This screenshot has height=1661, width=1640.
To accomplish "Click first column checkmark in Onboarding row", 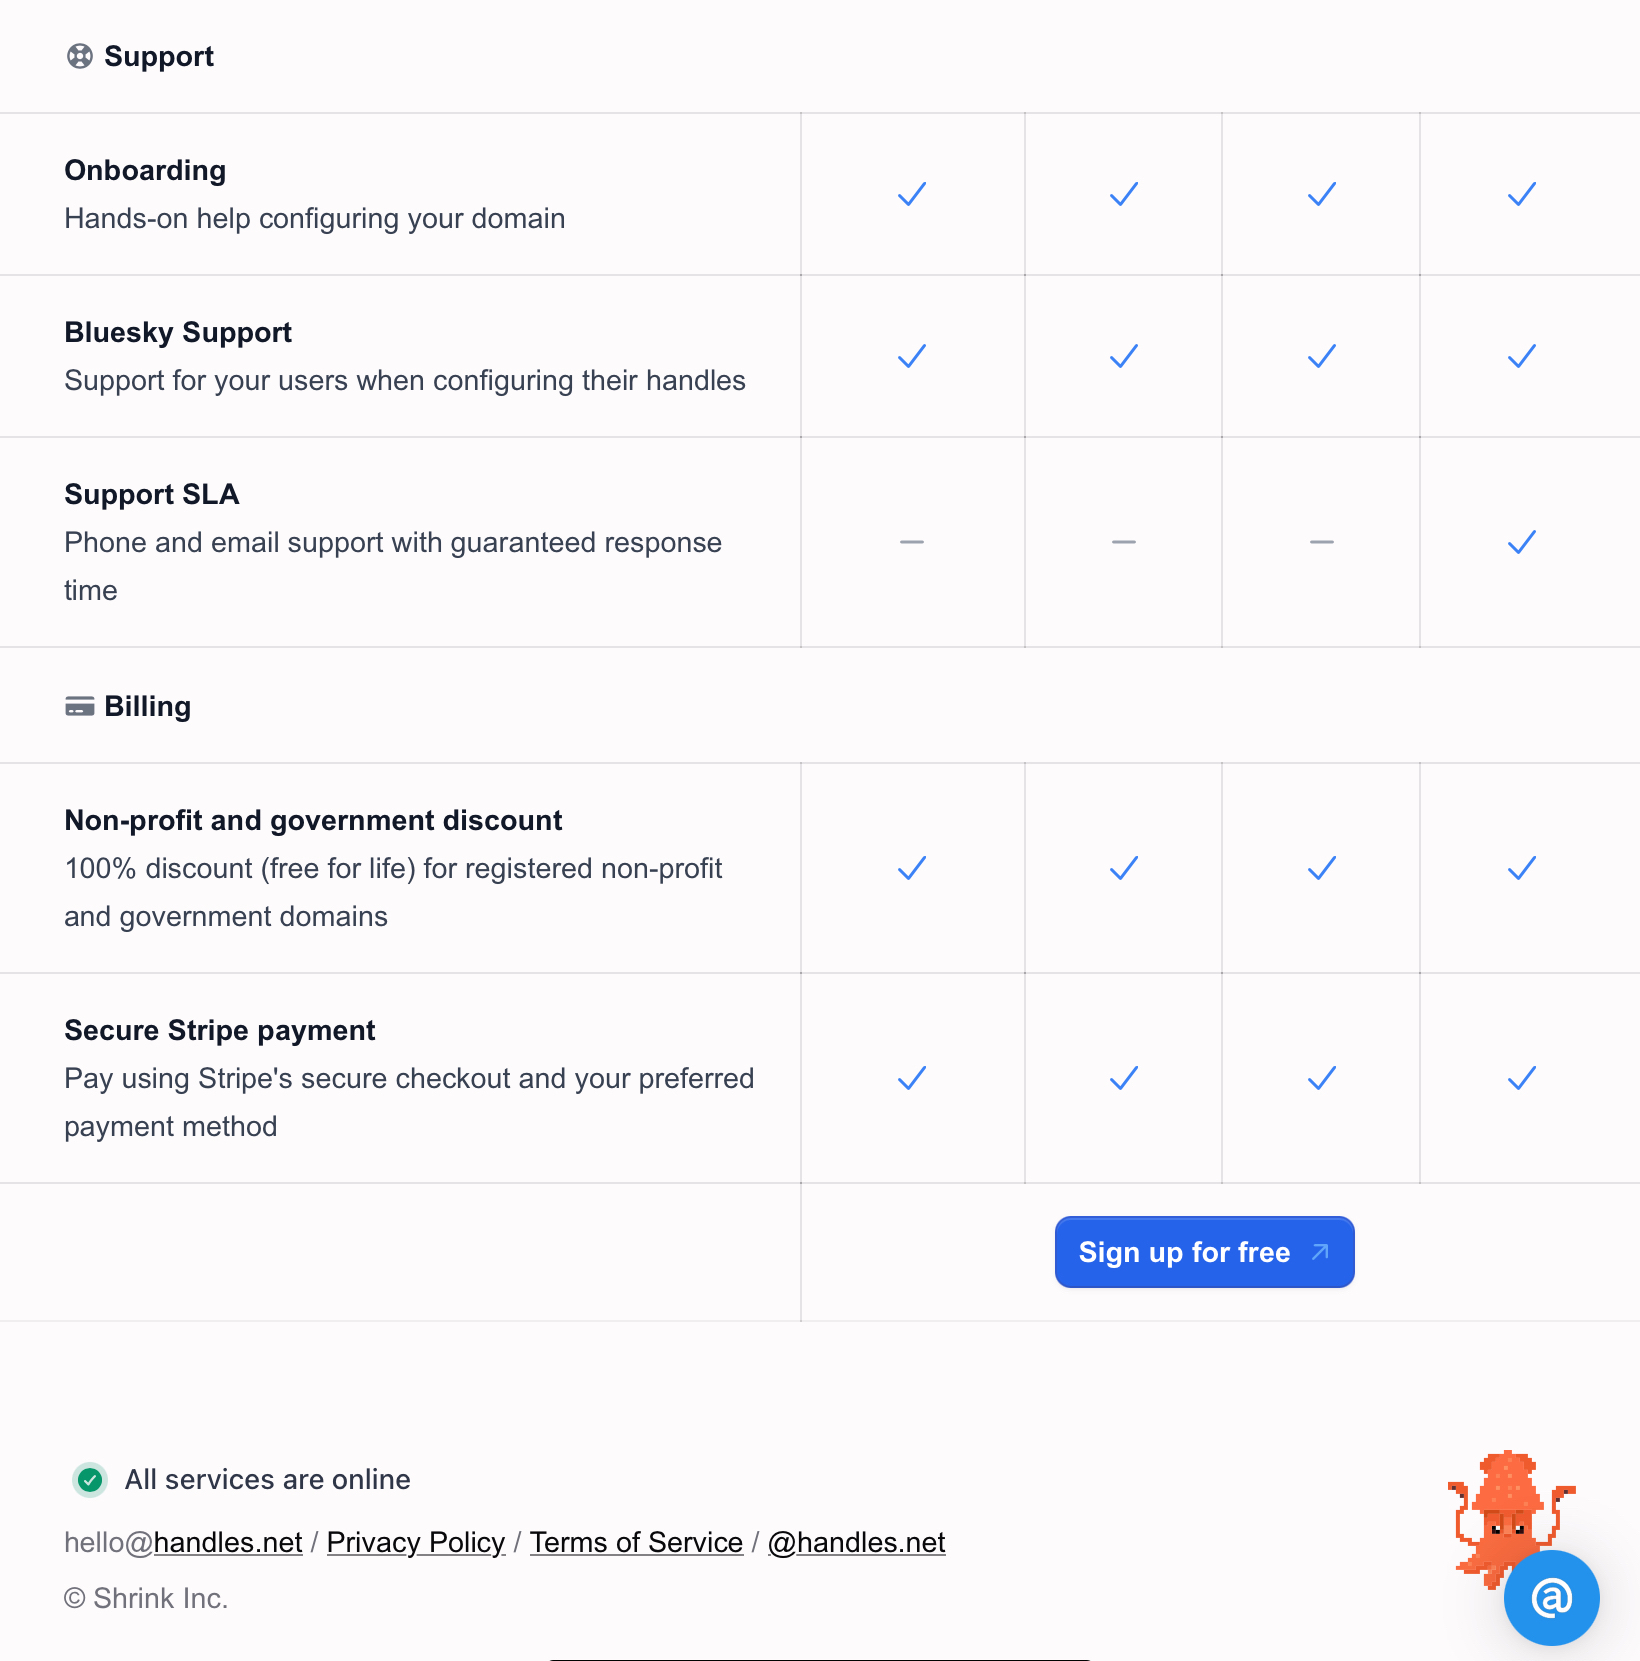I will [x=912, y=194].
